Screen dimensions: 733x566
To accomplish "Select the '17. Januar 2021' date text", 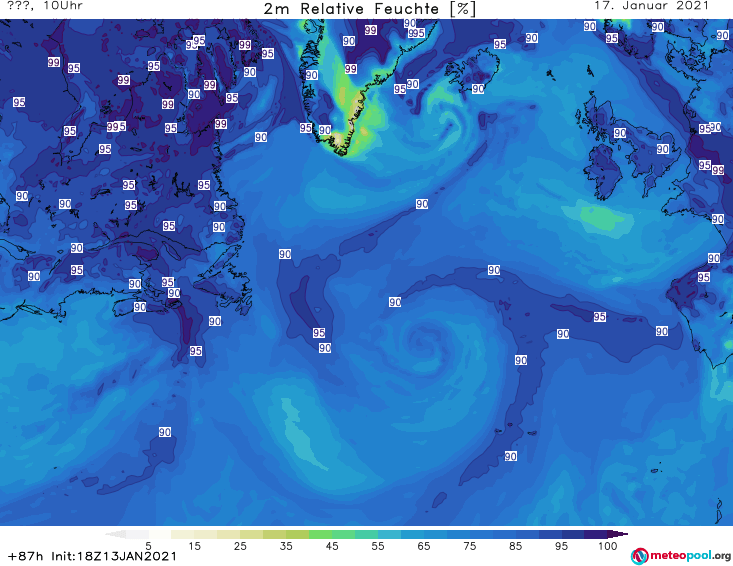I will (651, 6).
